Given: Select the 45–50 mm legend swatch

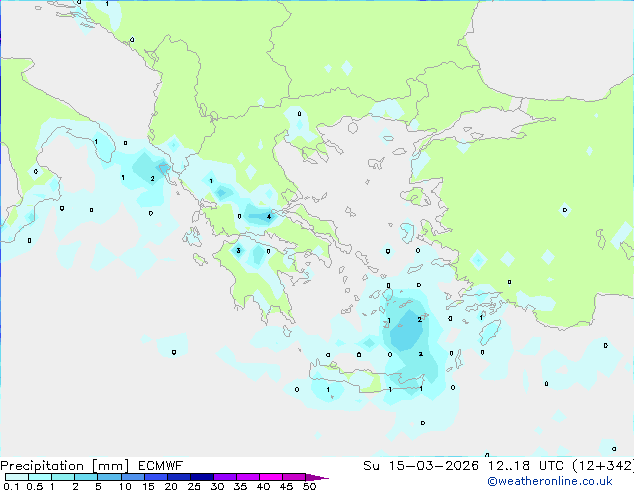Looking at the screenshot, I should tap(294, 477).
